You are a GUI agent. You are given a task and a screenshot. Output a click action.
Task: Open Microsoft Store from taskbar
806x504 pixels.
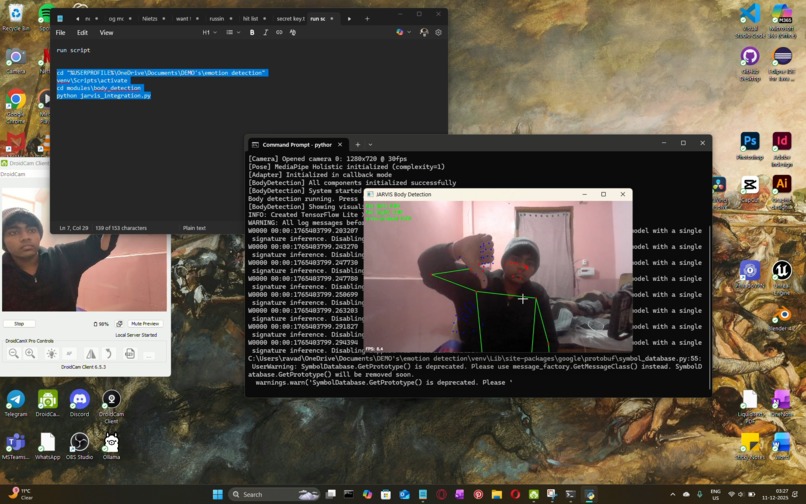click(x=386, y=494)
